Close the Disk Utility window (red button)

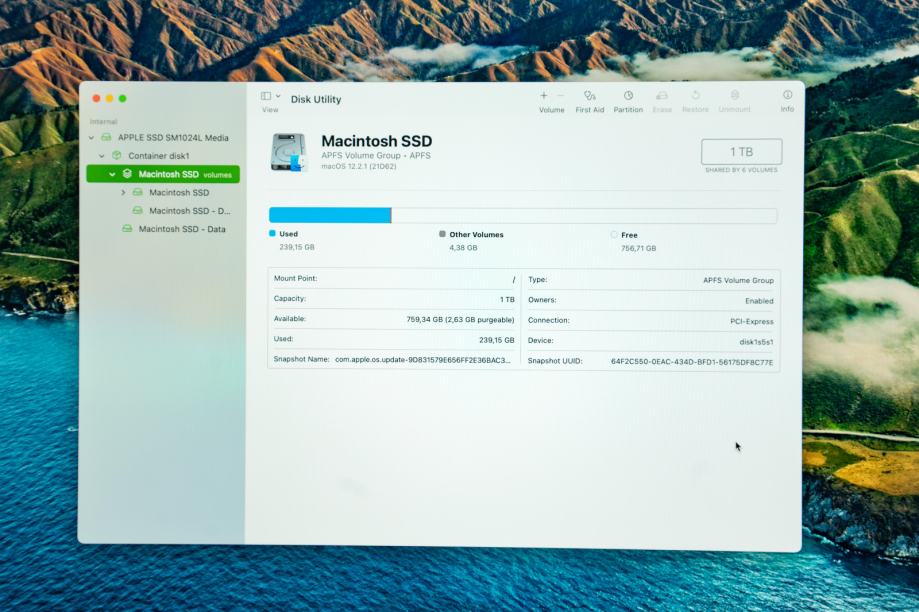tap(96, 98)
